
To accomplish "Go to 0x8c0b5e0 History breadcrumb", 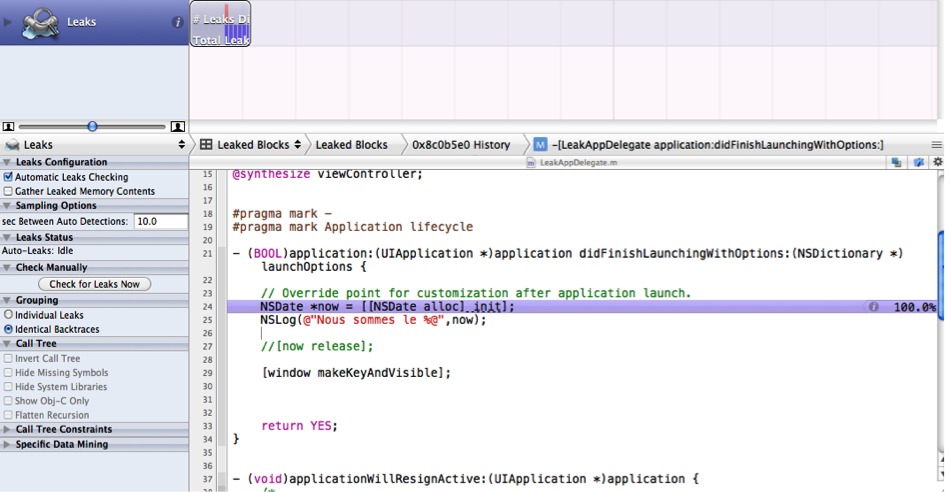I will (460, 145).
